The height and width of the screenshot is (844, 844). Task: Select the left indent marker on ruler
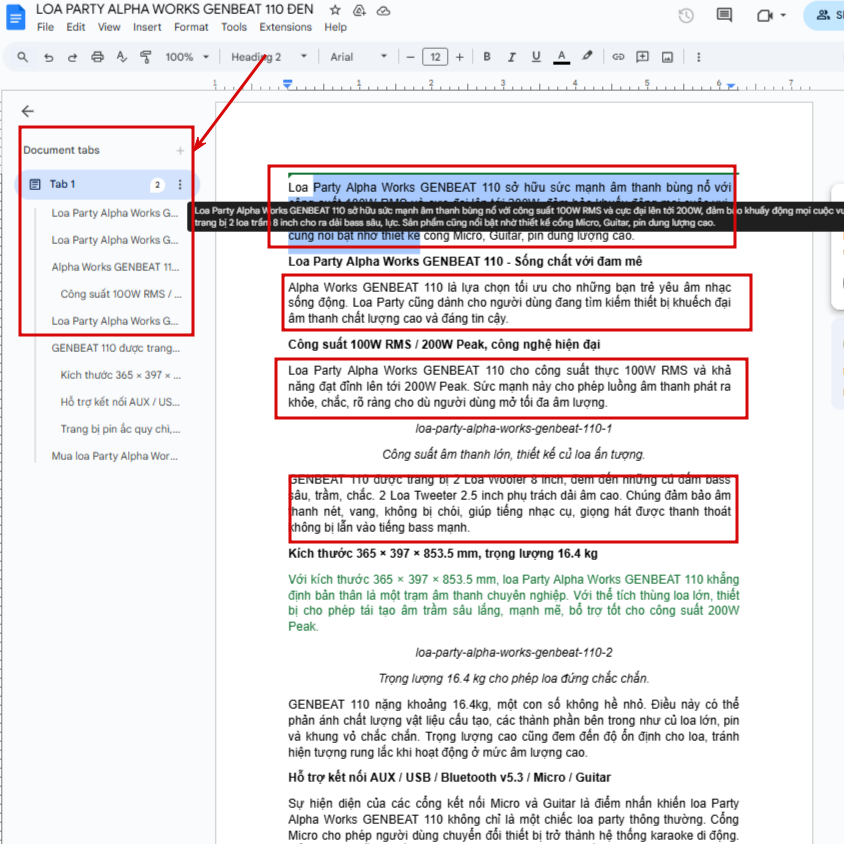pos(287,84)
